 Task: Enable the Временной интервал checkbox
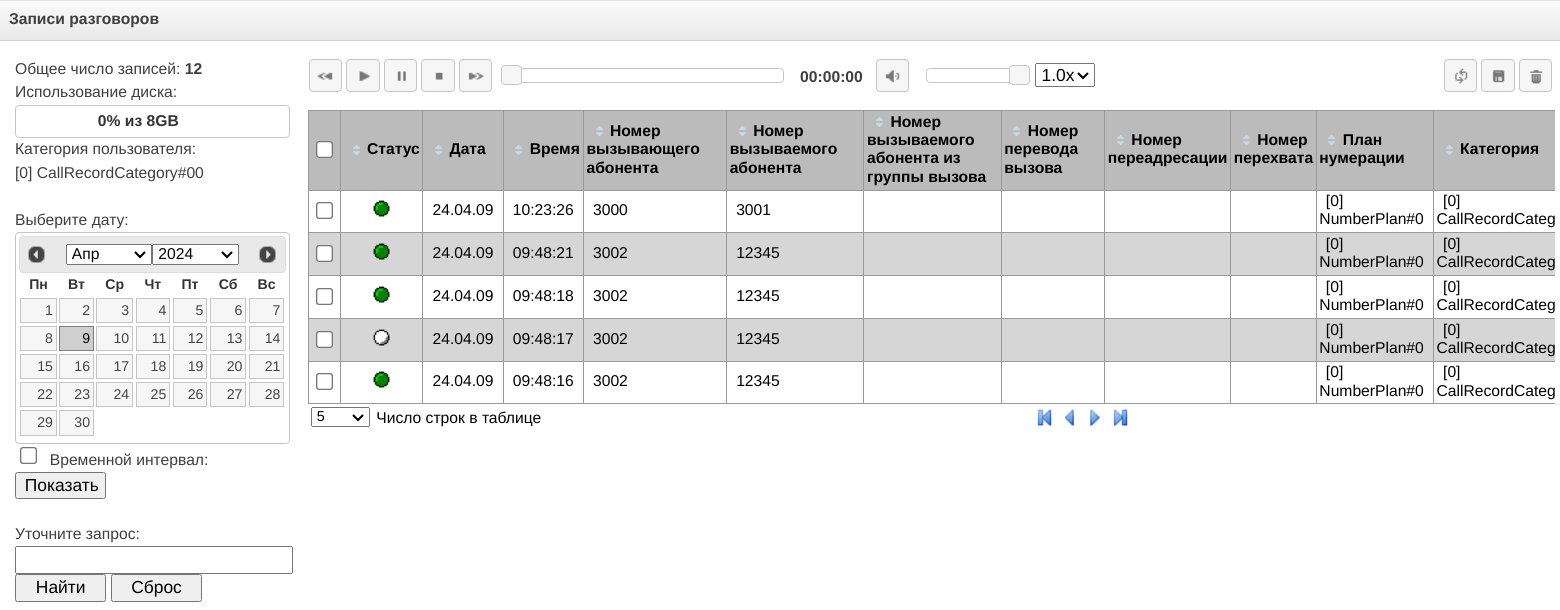tap(29, 456)
